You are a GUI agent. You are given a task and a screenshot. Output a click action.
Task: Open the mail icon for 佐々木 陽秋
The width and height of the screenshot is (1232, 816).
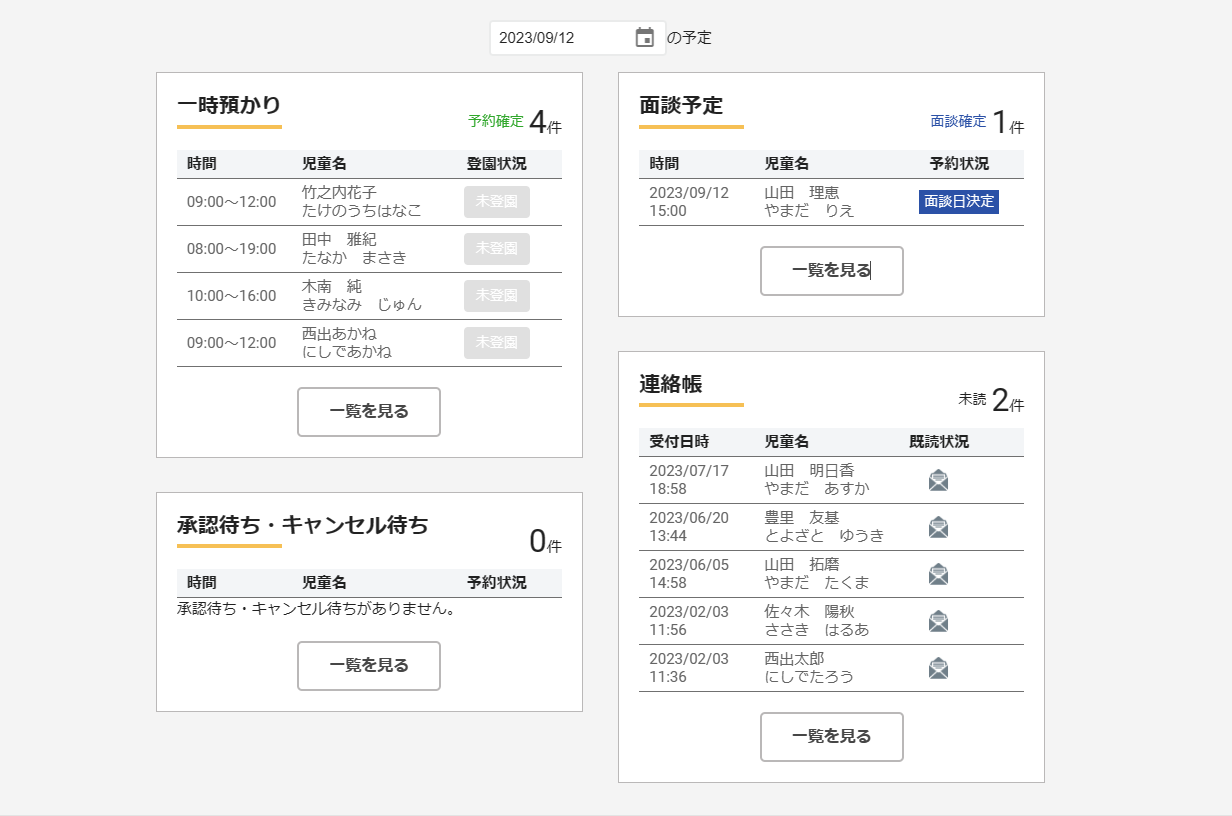tap(938, 621)
